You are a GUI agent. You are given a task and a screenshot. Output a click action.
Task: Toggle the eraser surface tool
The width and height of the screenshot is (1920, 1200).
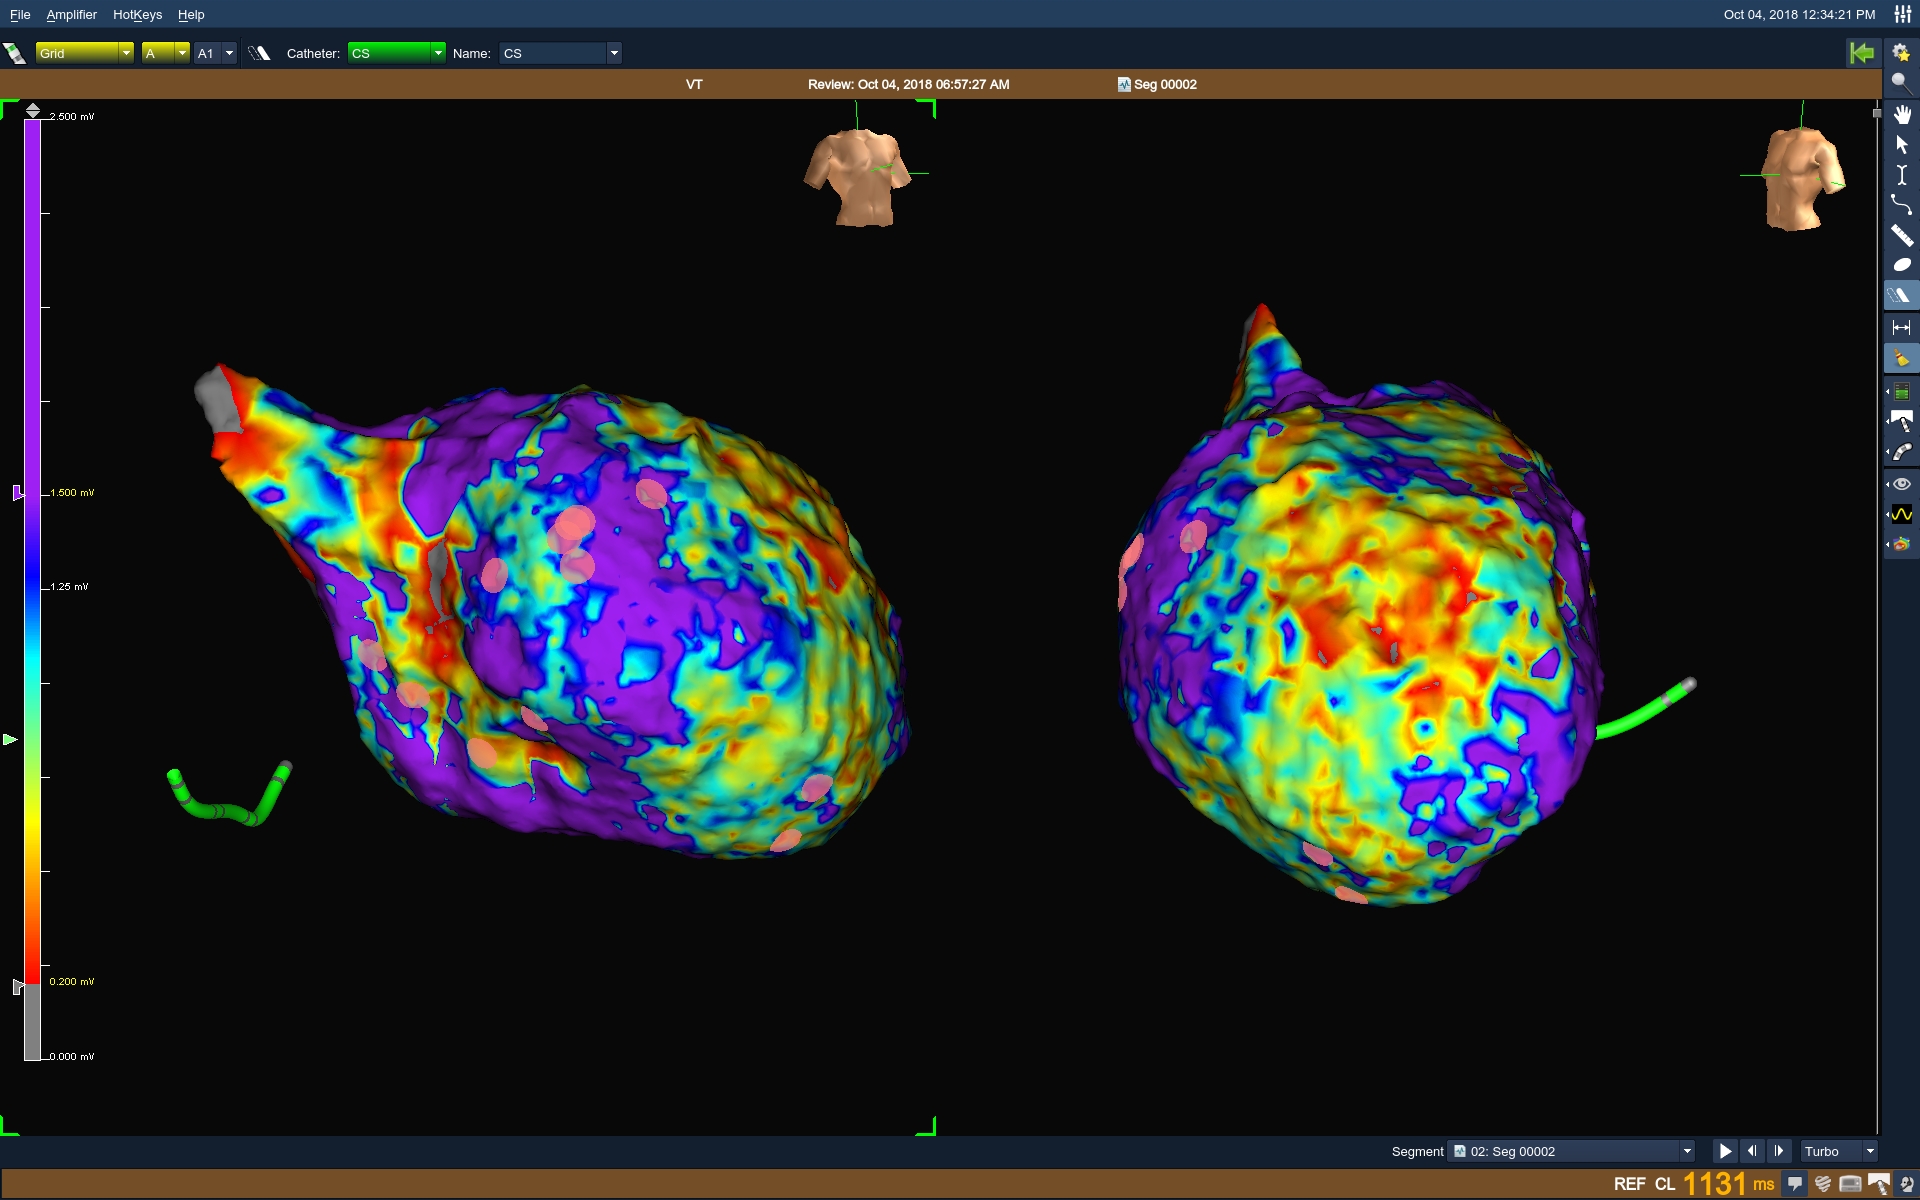(1901, 295)
